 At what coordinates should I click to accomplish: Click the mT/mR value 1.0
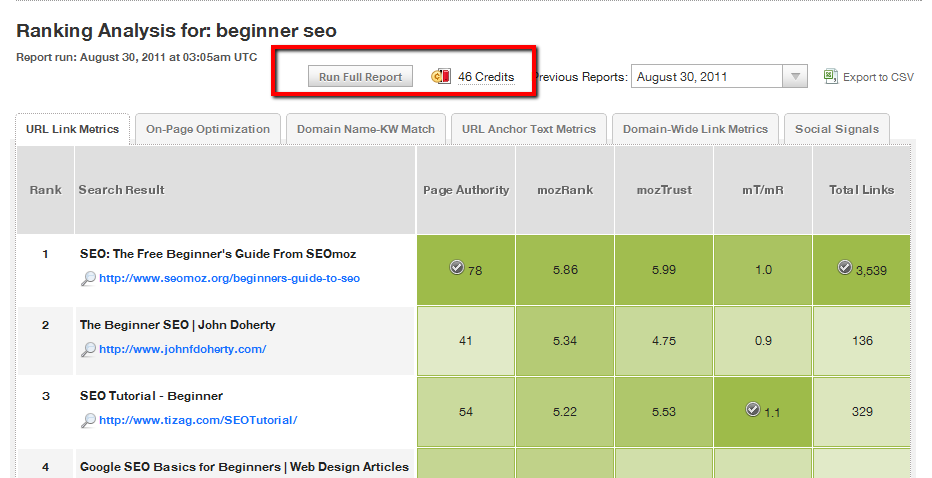[x=763, y=270]
